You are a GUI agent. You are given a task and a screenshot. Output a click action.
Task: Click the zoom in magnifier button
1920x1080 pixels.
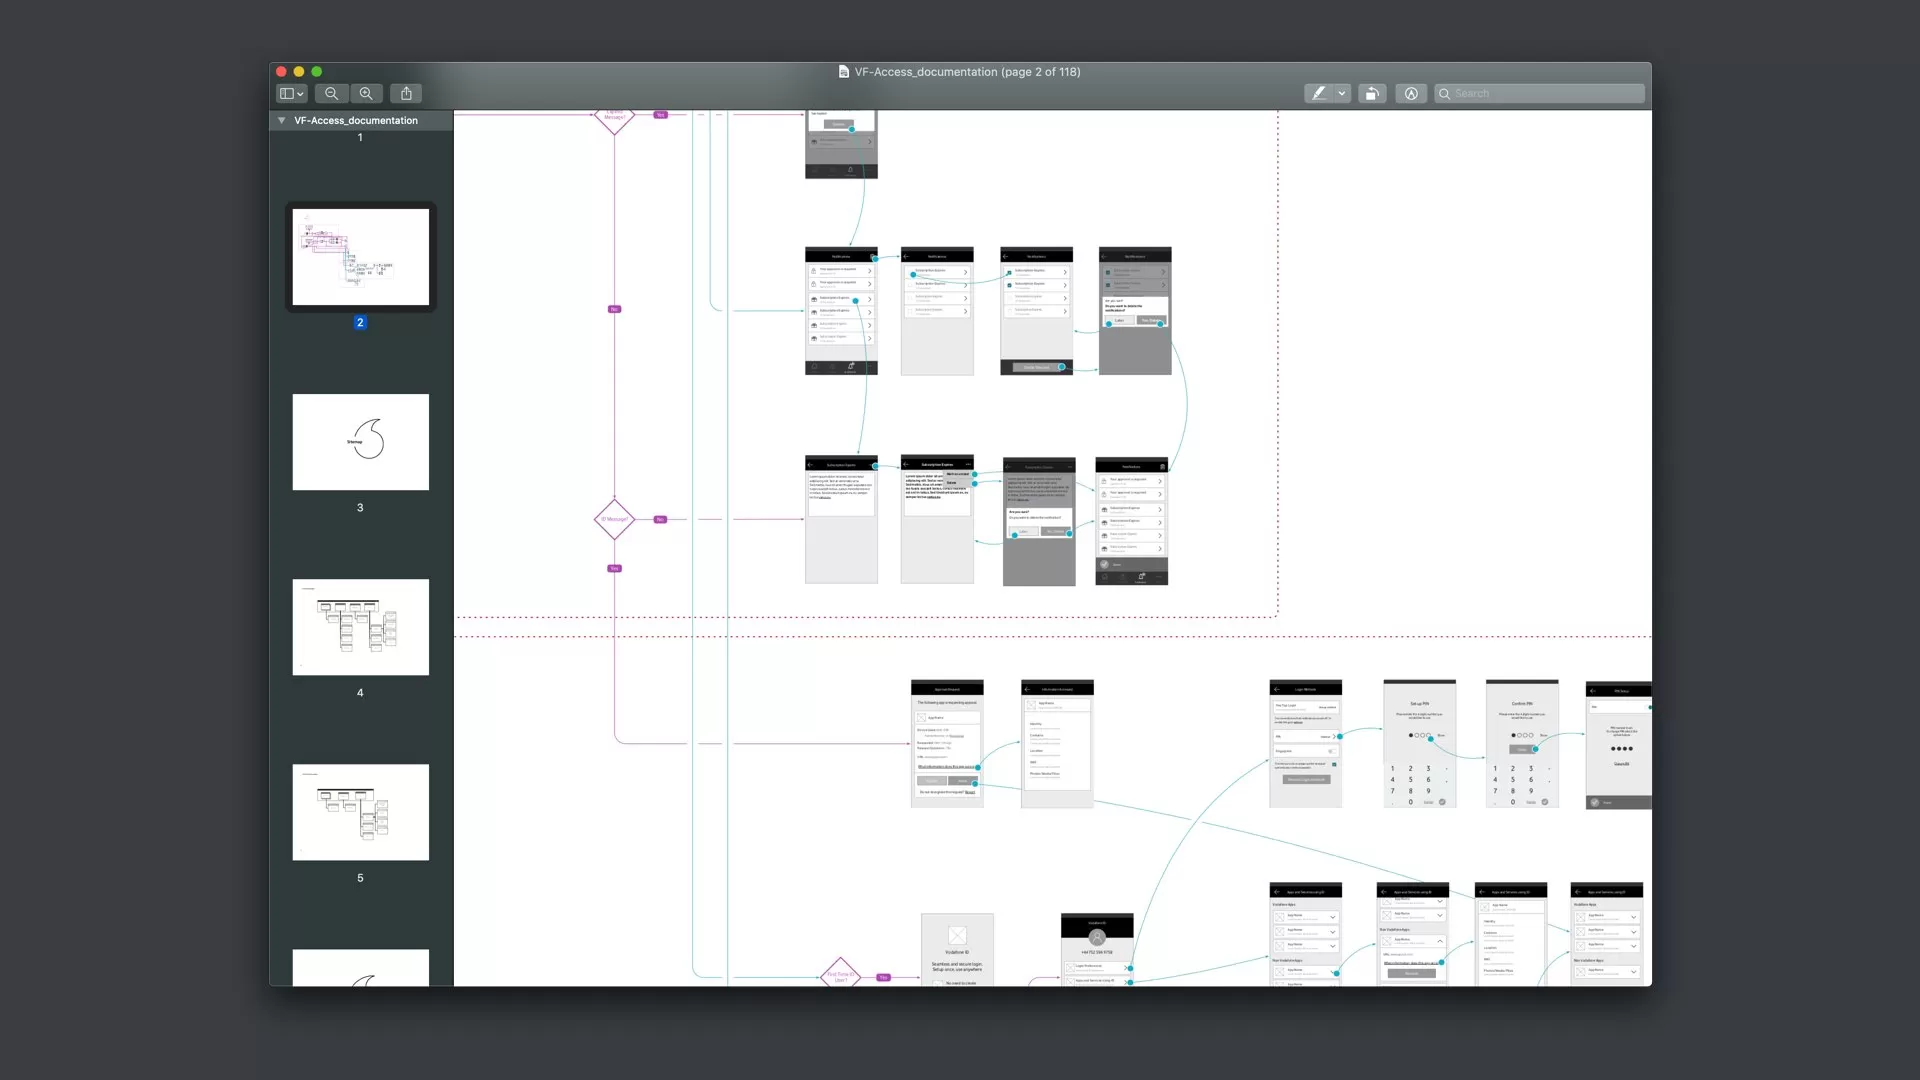[366, 93]
